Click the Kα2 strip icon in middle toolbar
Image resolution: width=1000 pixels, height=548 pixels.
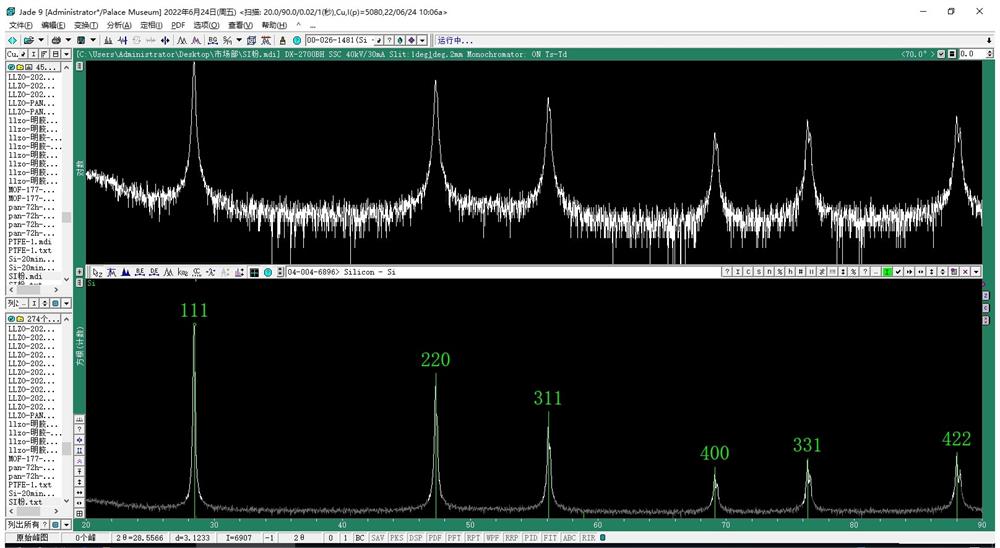coord(183,272)
